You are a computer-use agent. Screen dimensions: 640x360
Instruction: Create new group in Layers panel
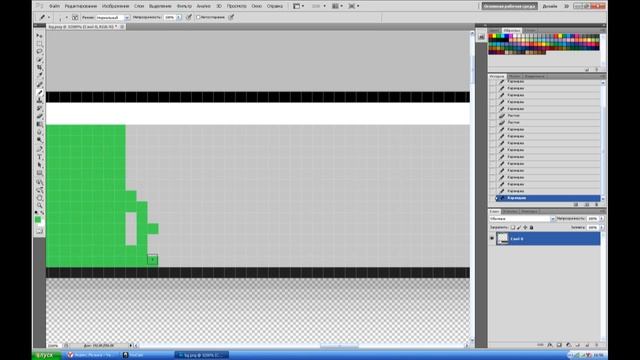coord(578,345)
